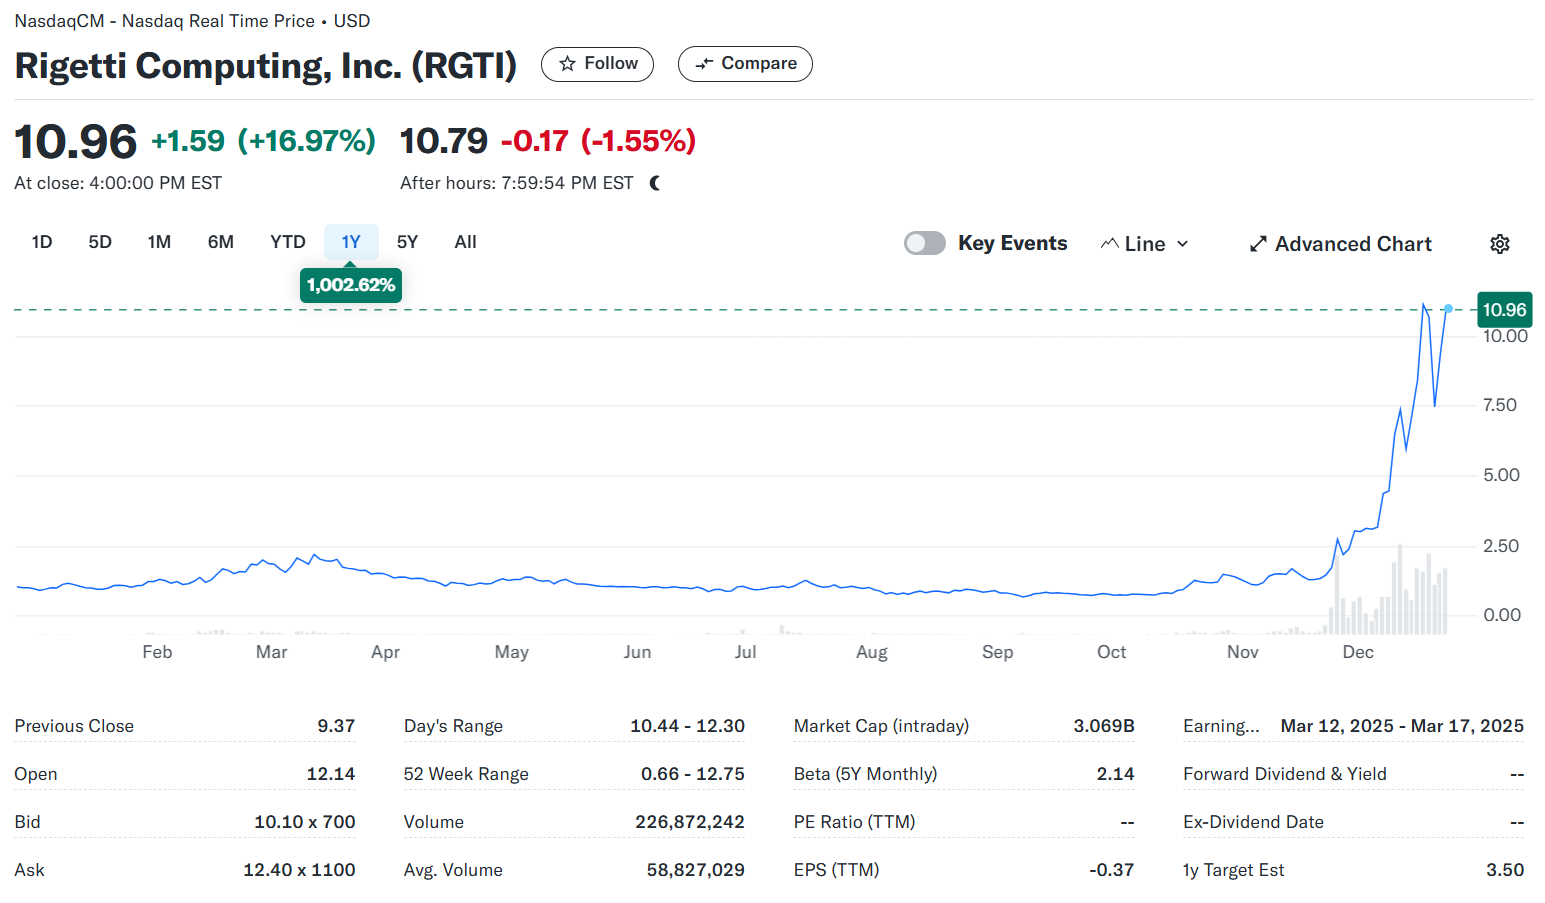Click the Bid value 10.10 x 700
The width and height of the screenshot is (1545, 903).
point(305,822)
